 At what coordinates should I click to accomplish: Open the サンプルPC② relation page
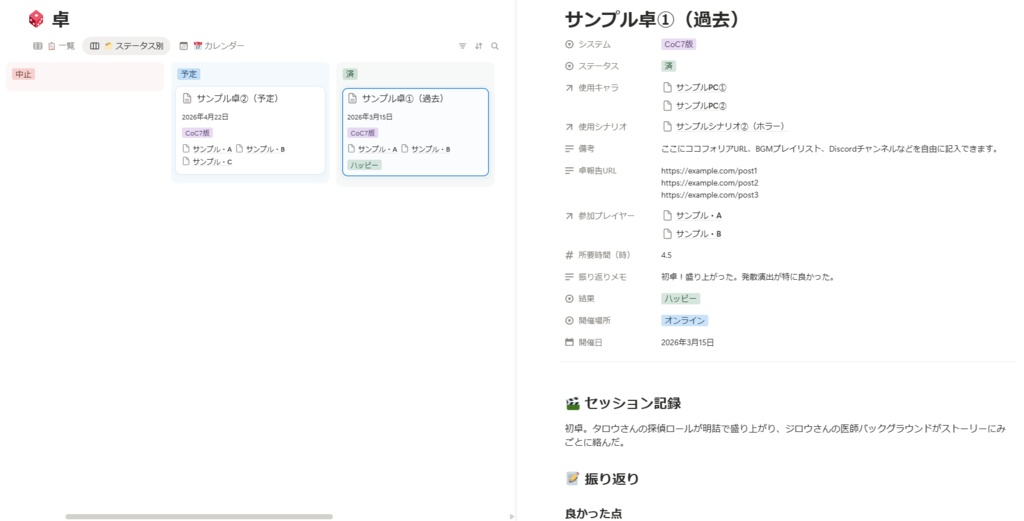(x=695, y=106)
